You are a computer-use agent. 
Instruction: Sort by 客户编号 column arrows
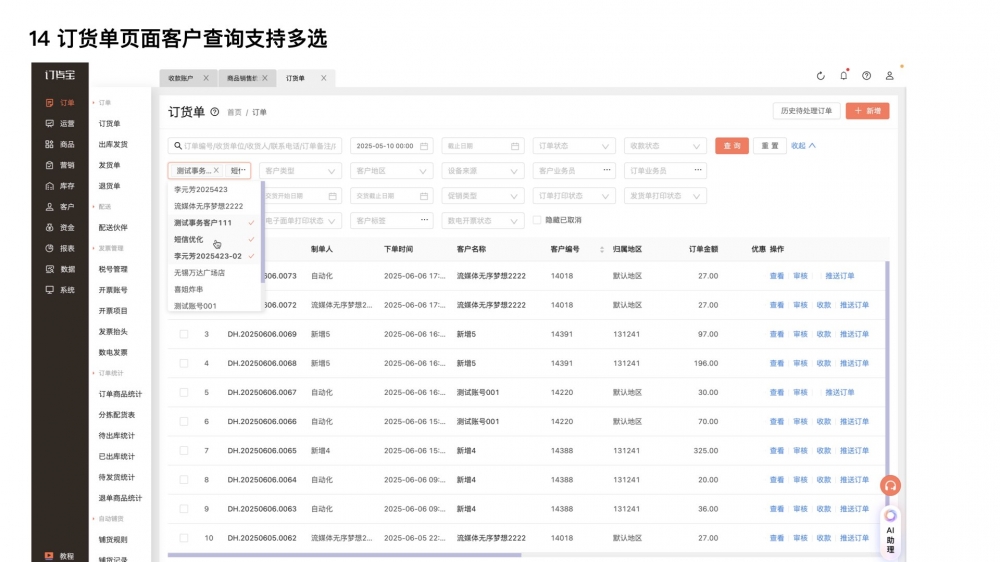(x=601, y=249)
